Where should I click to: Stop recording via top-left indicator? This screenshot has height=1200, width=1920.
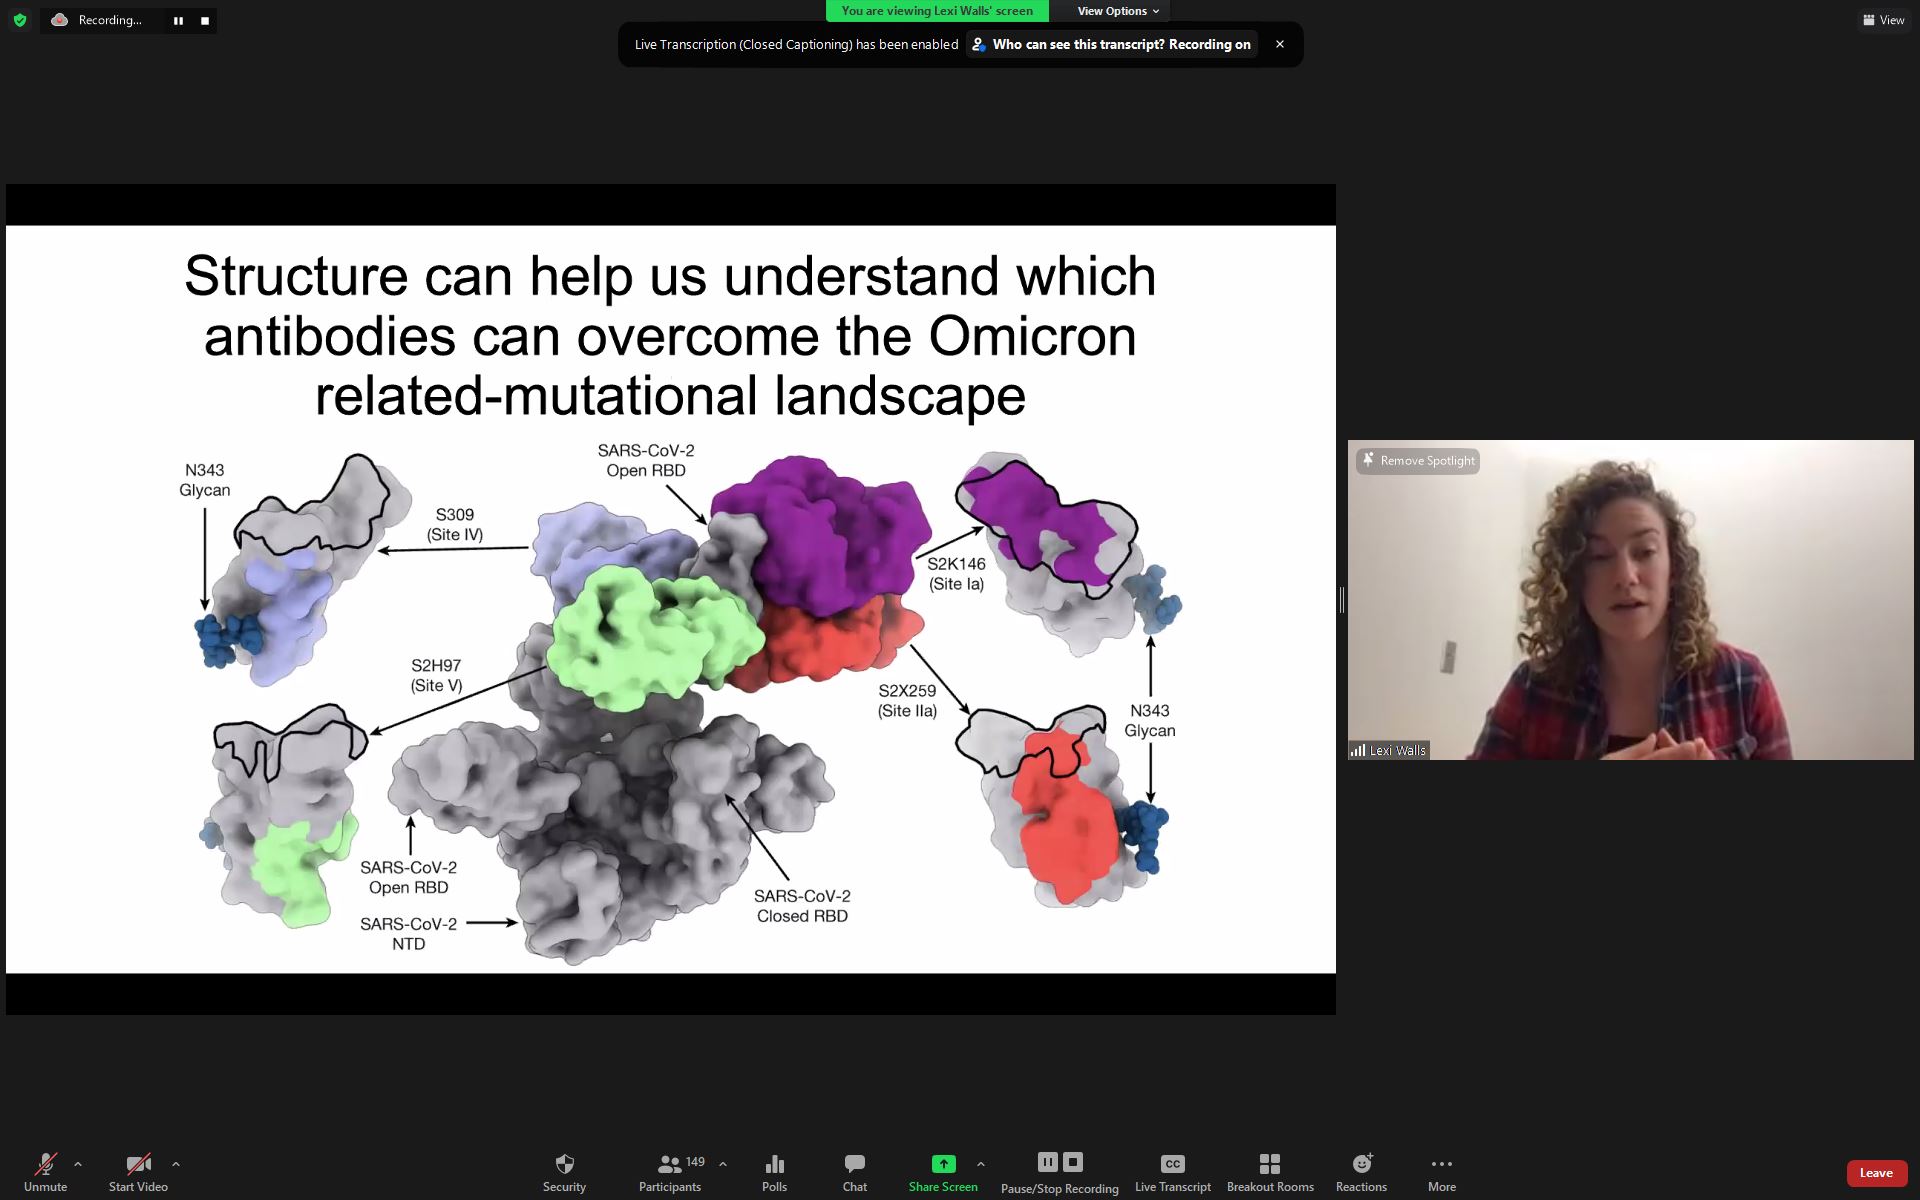point(205,20)
